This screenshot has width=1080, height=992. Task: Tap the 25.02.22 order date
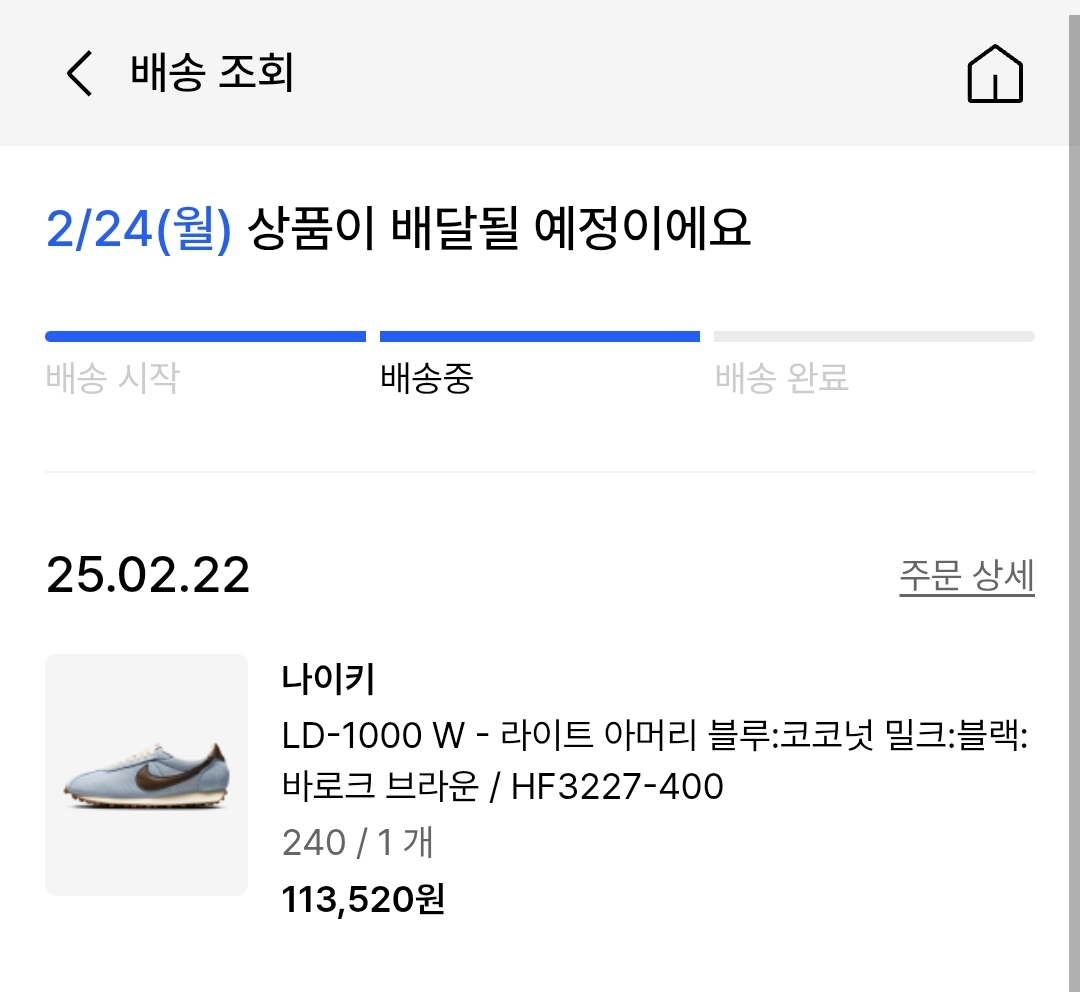point(148,576)
